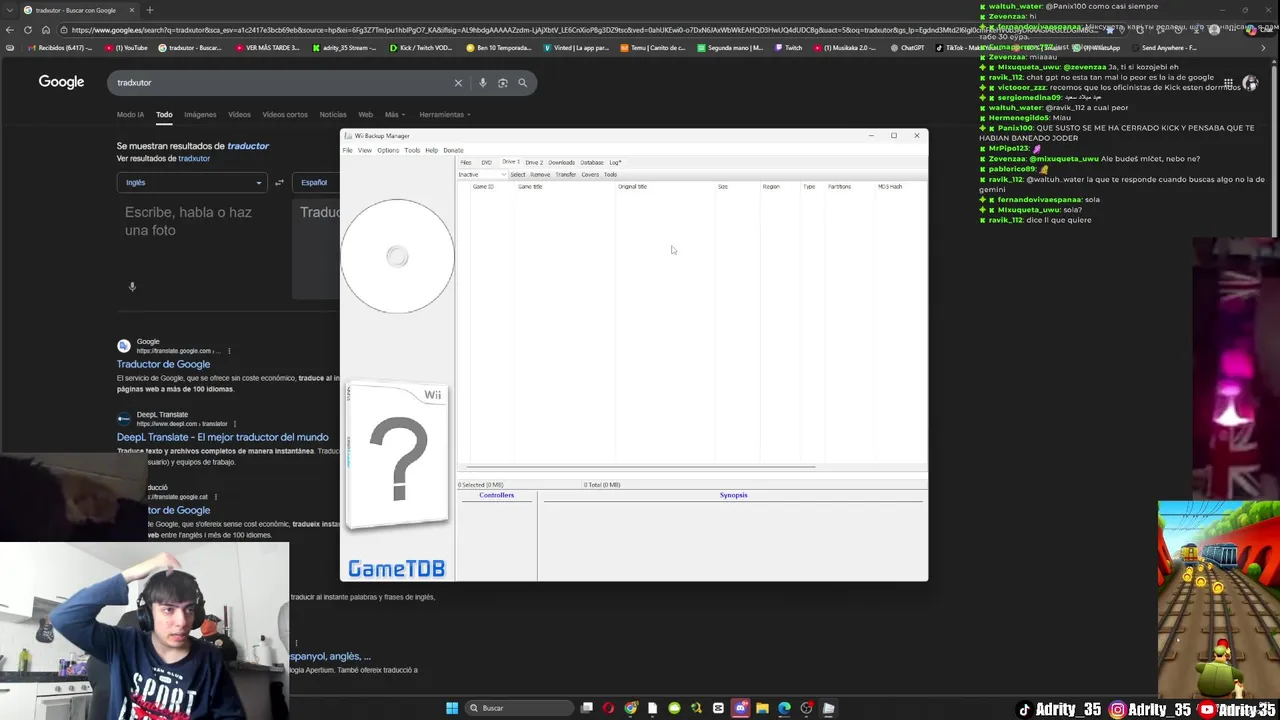Click the Transfer toolbar button
This screenshot has height=720, width=1280.
tap(566, 175)
